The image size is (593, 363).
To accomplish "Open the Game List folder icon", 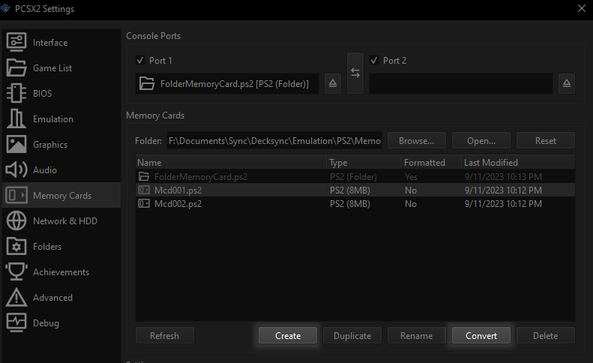I will pos(16,68).
